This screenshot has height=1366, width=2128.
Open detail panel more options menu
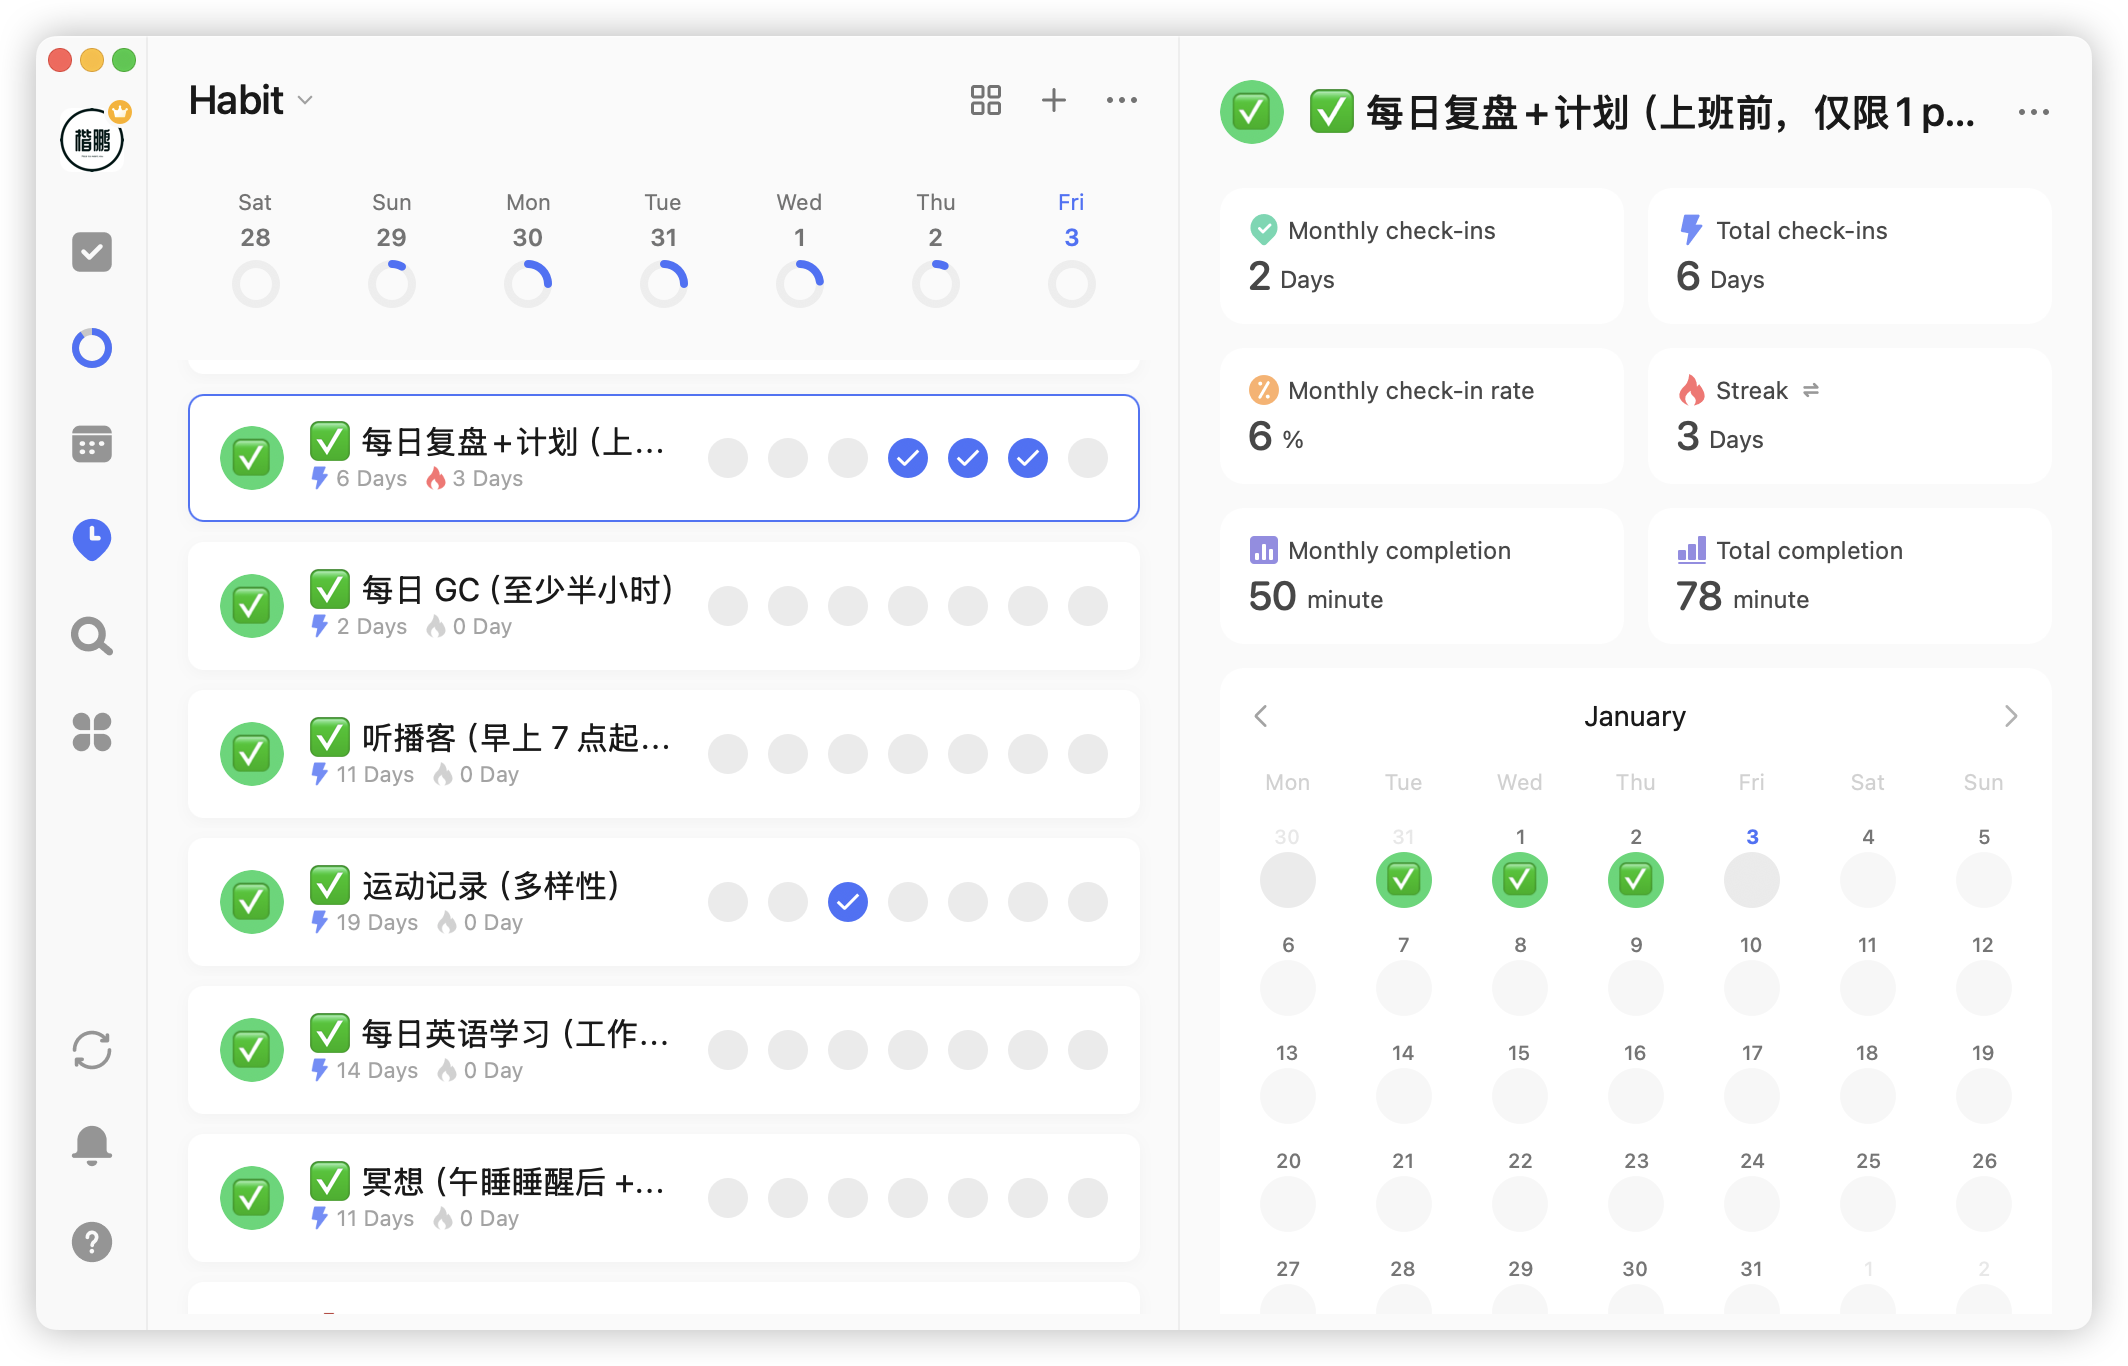click(2033, 112)
